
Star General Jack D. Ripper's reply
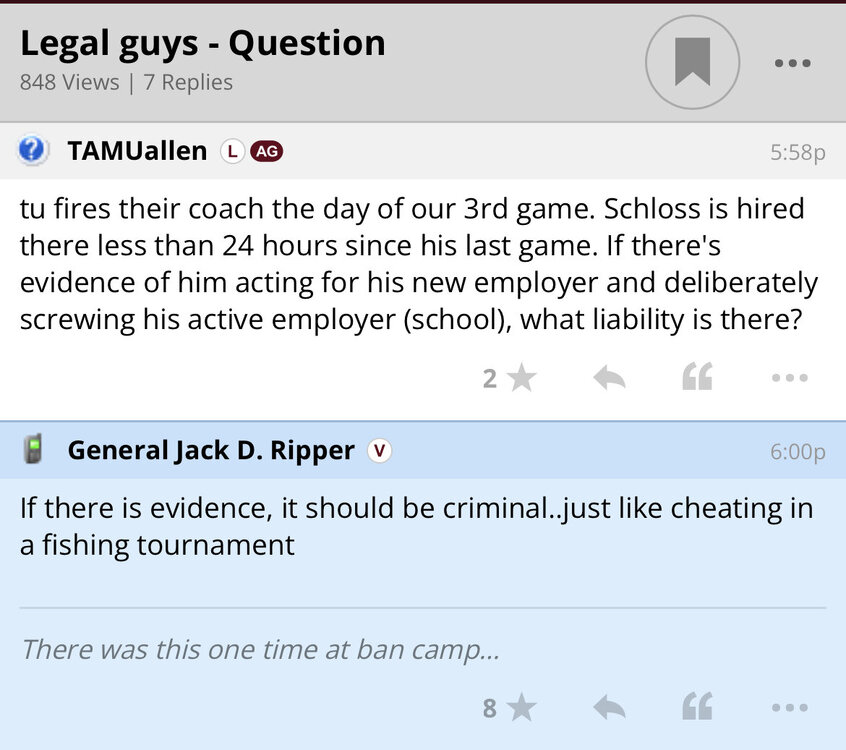click(x=521, y=708)
